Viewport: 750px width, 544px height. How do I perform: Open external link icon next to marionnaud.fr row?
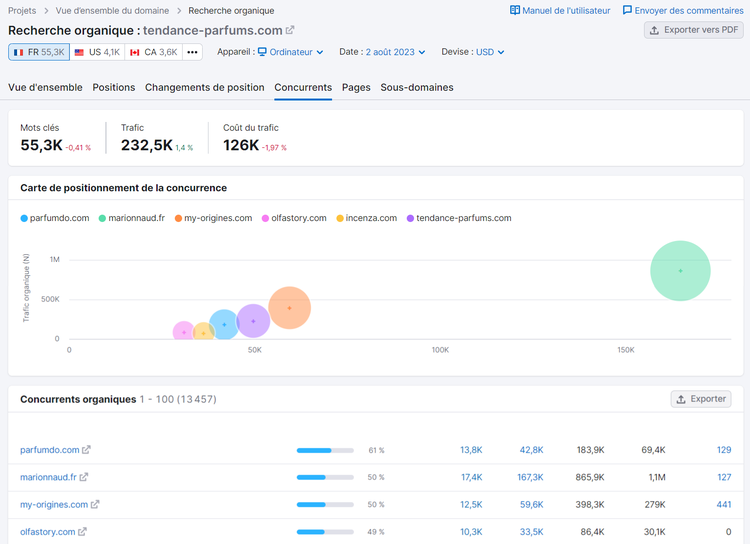[84, 477]
